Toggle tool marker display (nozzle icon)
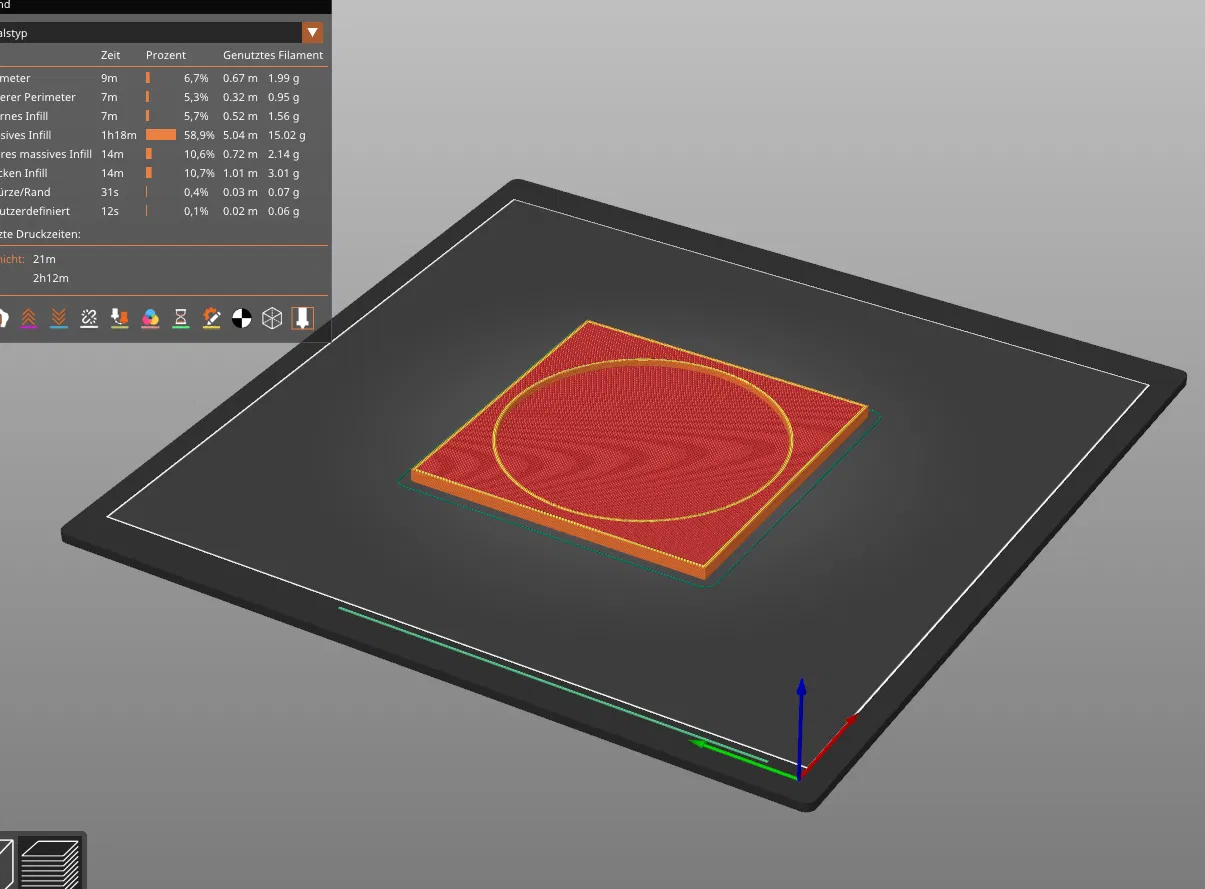Viewport: 1205px width, 889px height. coord(302,318)
